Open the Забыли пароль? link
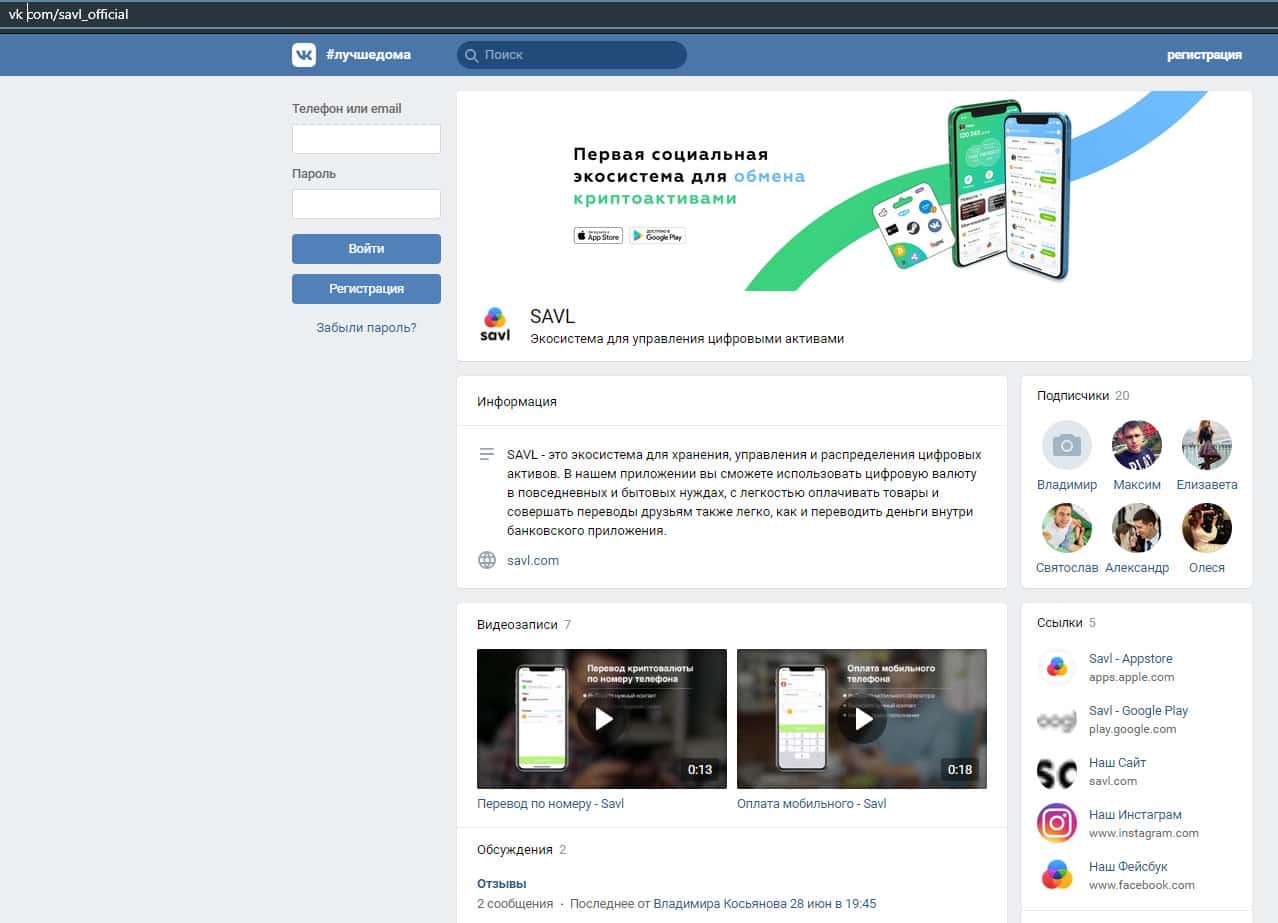This screenshot has height=923, width=1278. [x=366, y=328]
